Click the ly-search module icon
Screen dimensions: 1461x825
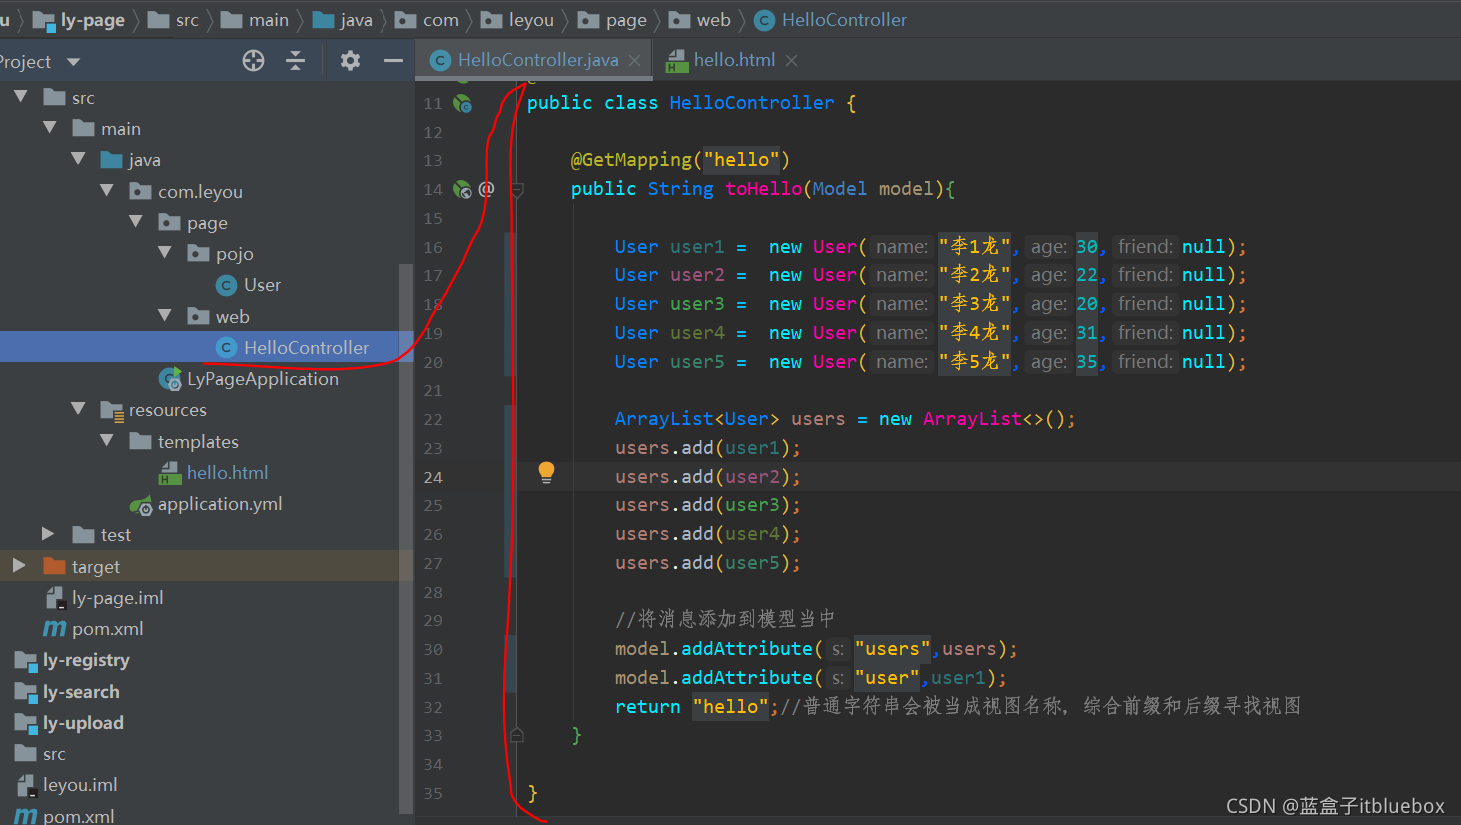(x=26, y=692)
